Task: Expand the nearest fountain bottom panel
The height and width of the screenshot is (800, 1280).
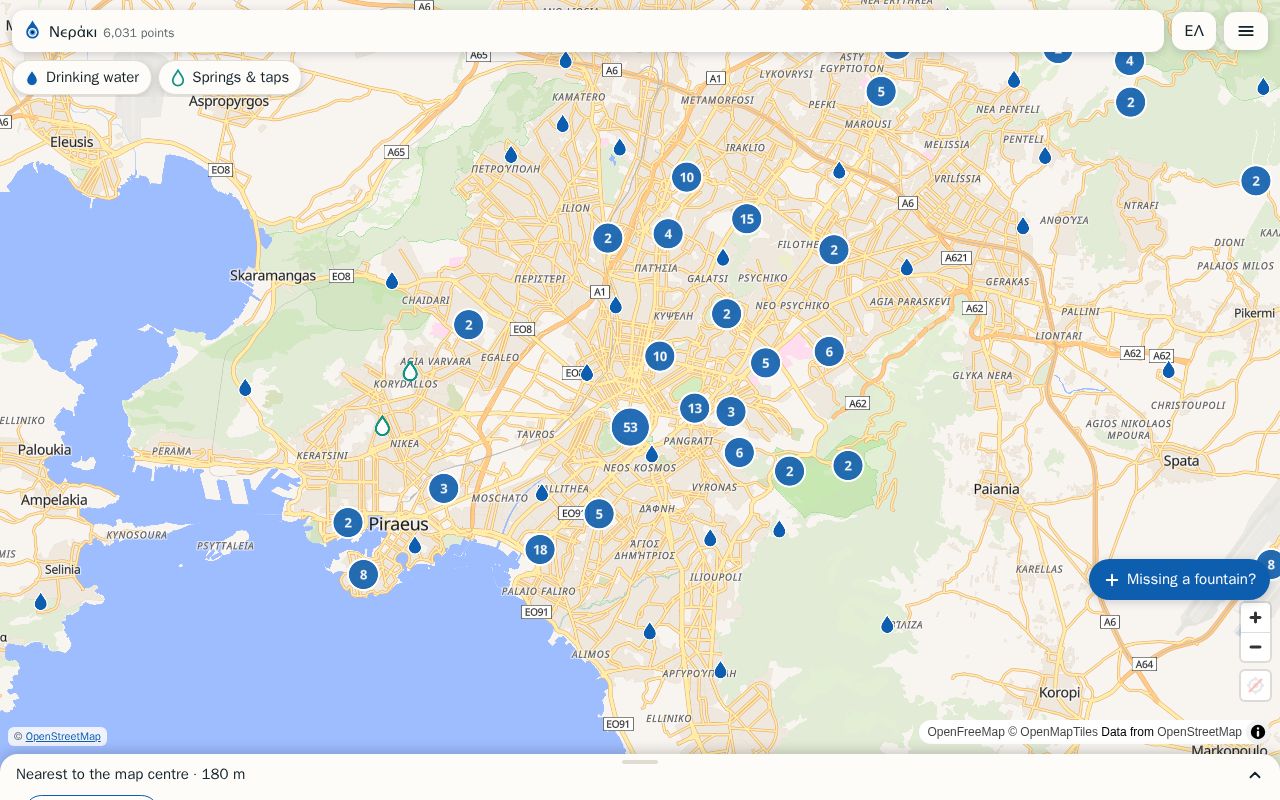Action: tap(1255, 775)
